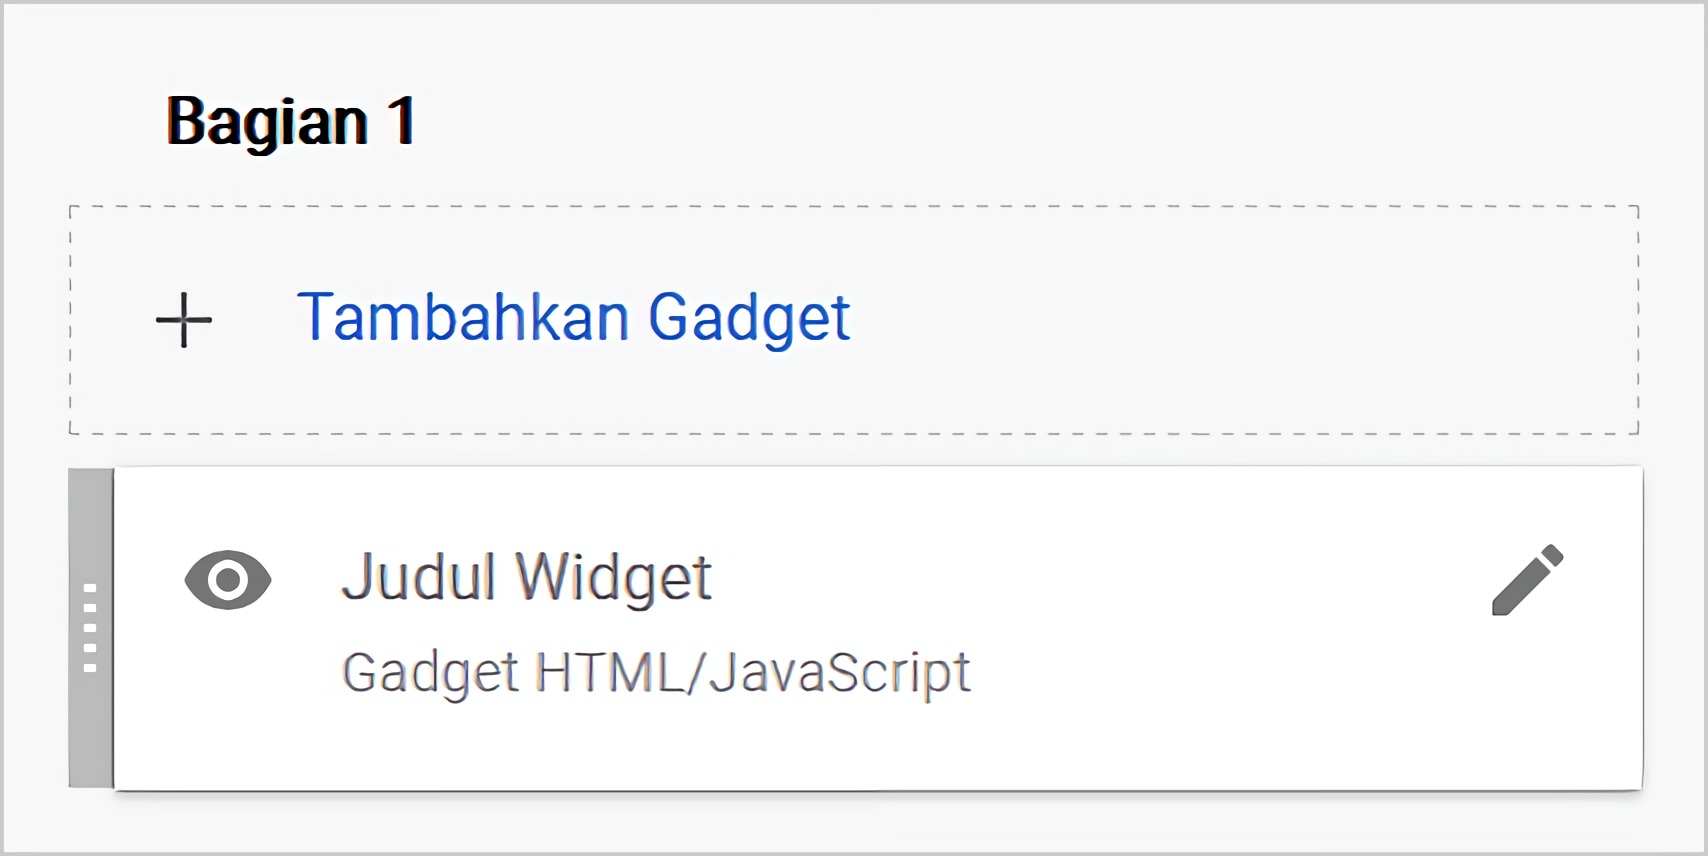Image resolution: width=1708 pixels, height=856 pixels.
Task: Toggle visibility of Judul Widget with the eye icon
Action: point(228,580)
